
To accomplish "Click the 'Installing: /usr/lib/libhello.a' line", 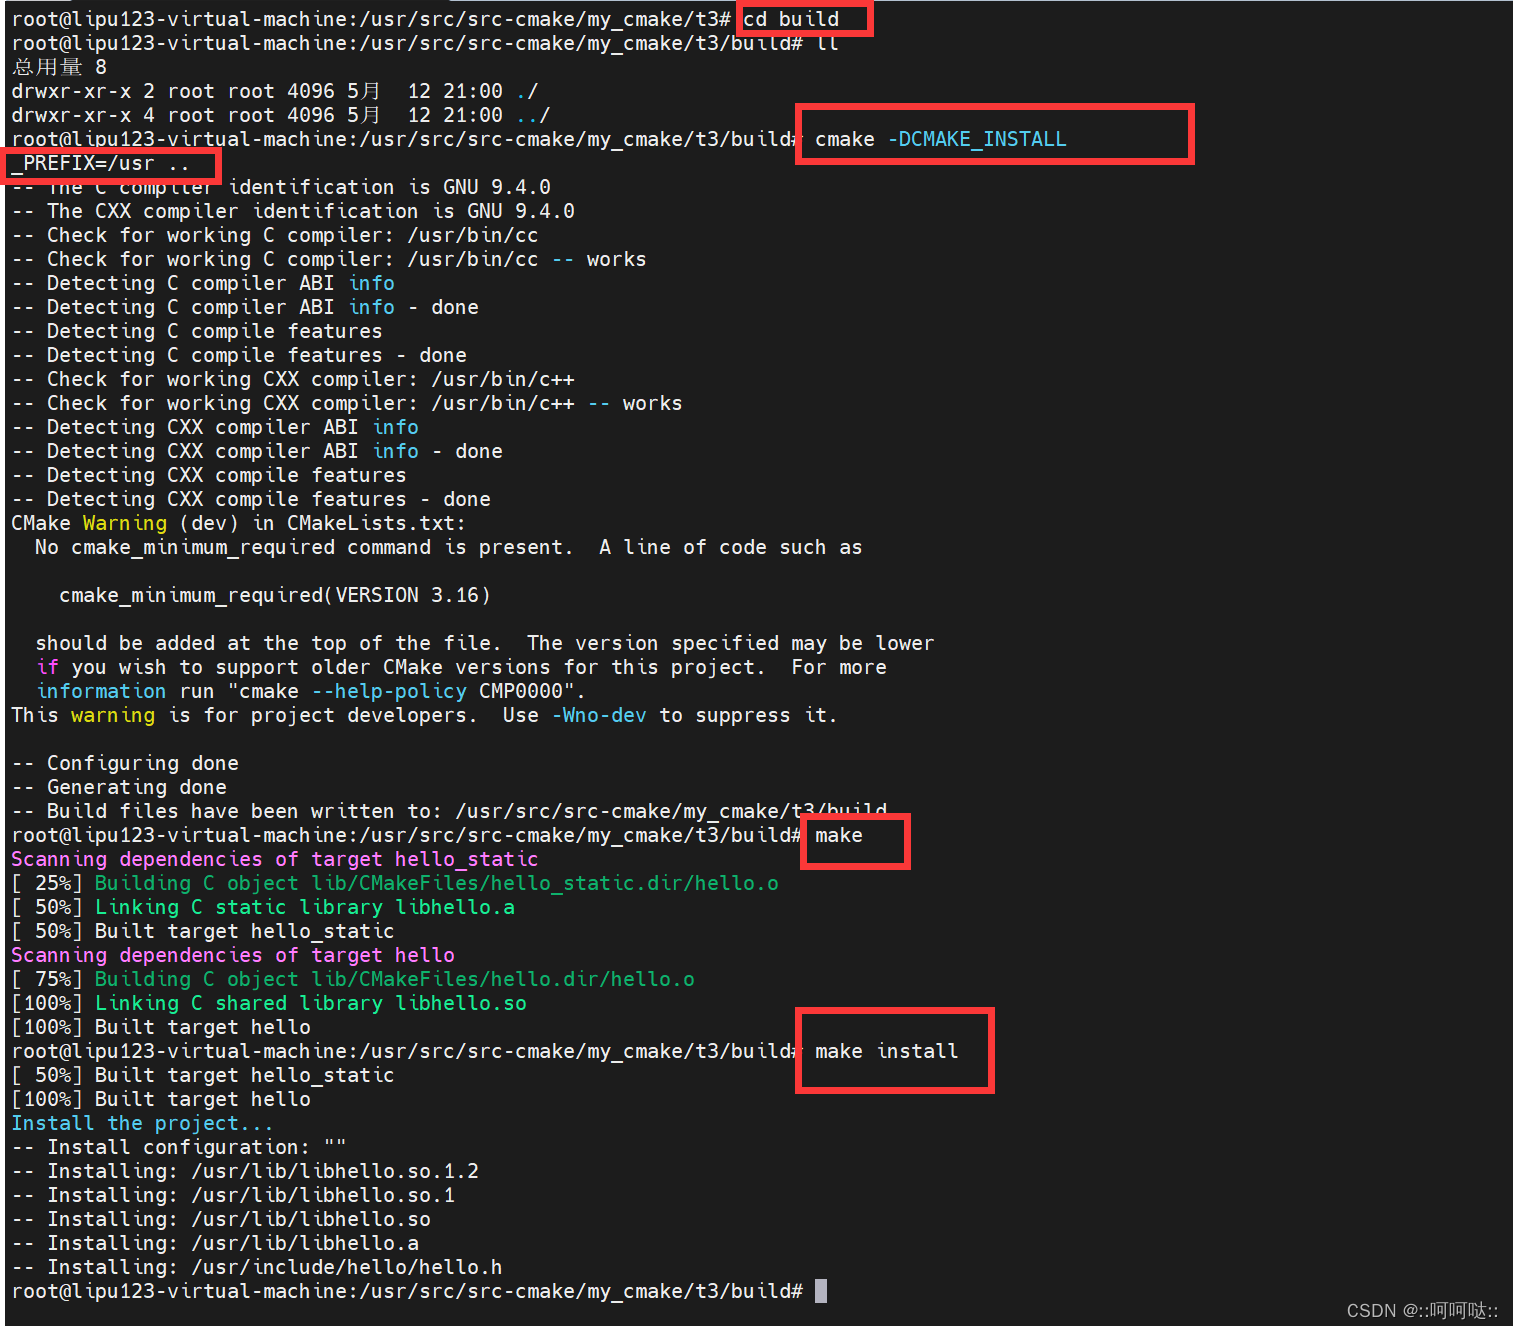I will pos(215,1243).
